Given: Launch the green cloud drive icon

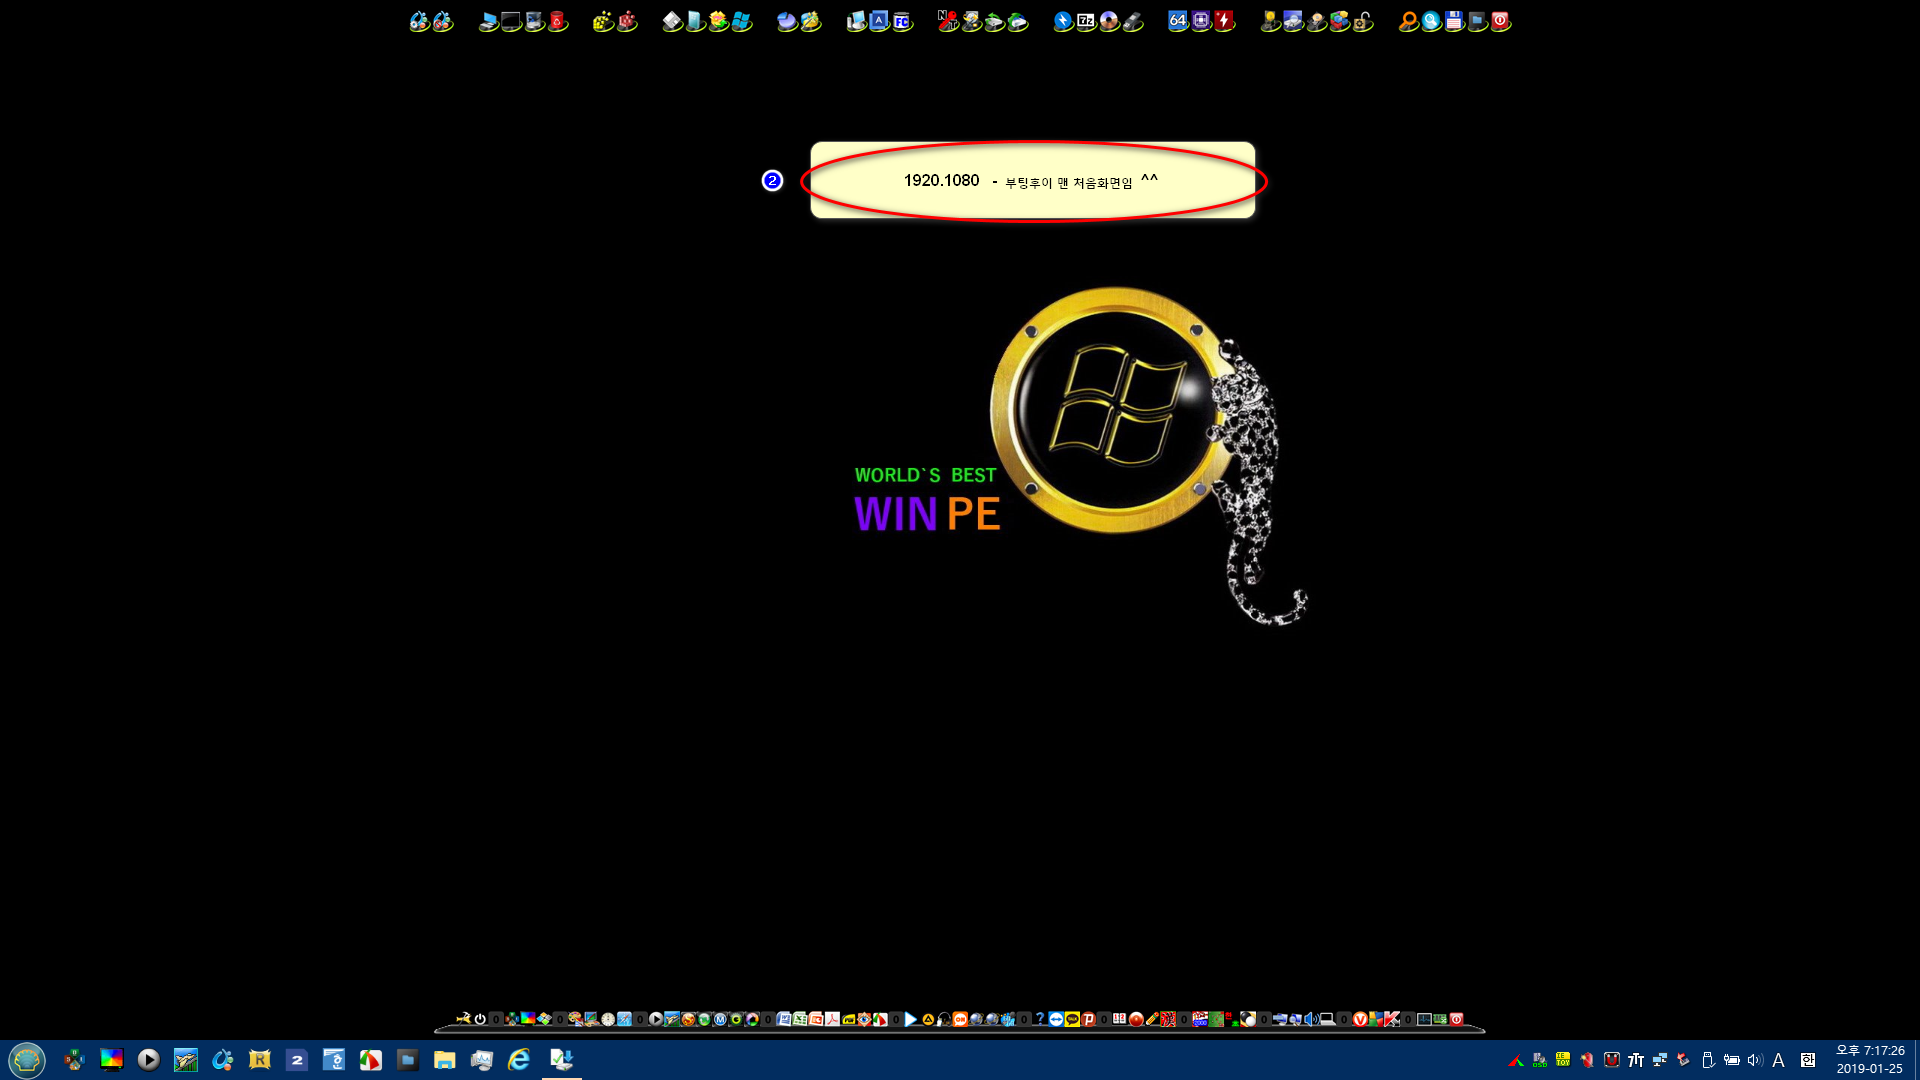Looking at the screenshot, I should [1017, 21].
